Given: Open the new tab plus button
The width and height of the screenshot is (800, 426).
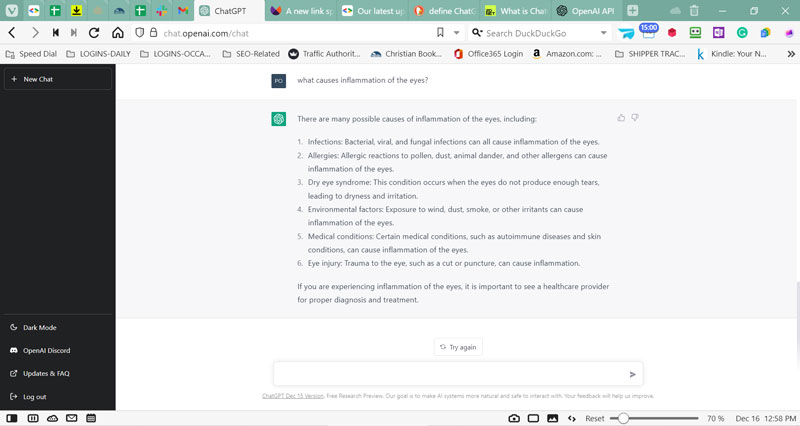Looking at the screenshot, I should [632, 11].
